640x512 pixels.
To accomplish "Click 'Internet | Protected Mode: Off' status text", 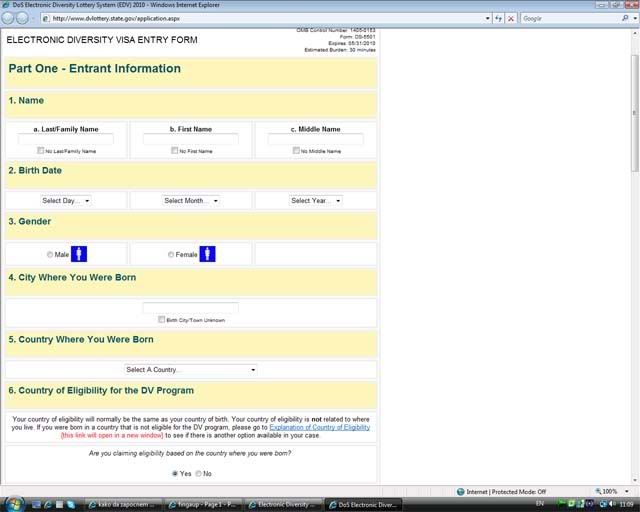I will click(x=506, y=492).
